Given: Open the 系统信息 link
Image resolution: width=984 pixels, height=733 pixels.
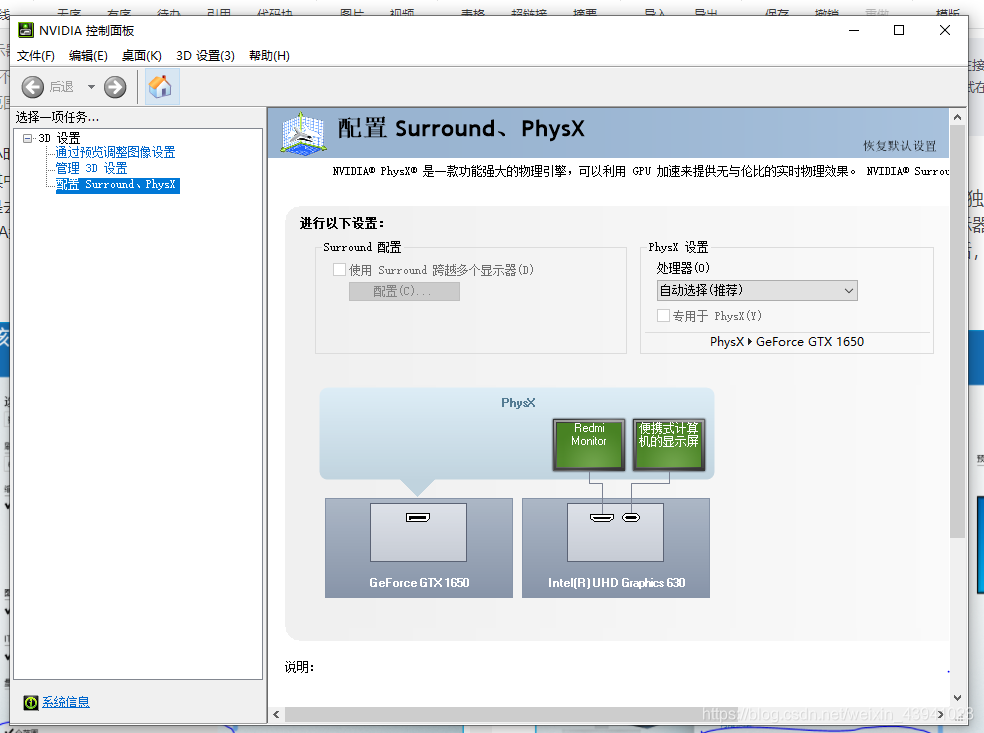Looking at the screenshot, I should tap(66, 702).
